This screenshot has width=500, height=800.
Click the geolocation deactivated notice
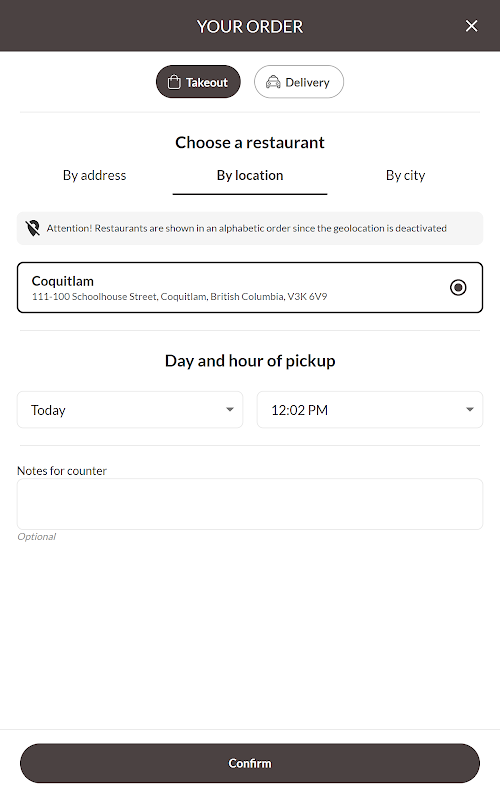(250, 229)
